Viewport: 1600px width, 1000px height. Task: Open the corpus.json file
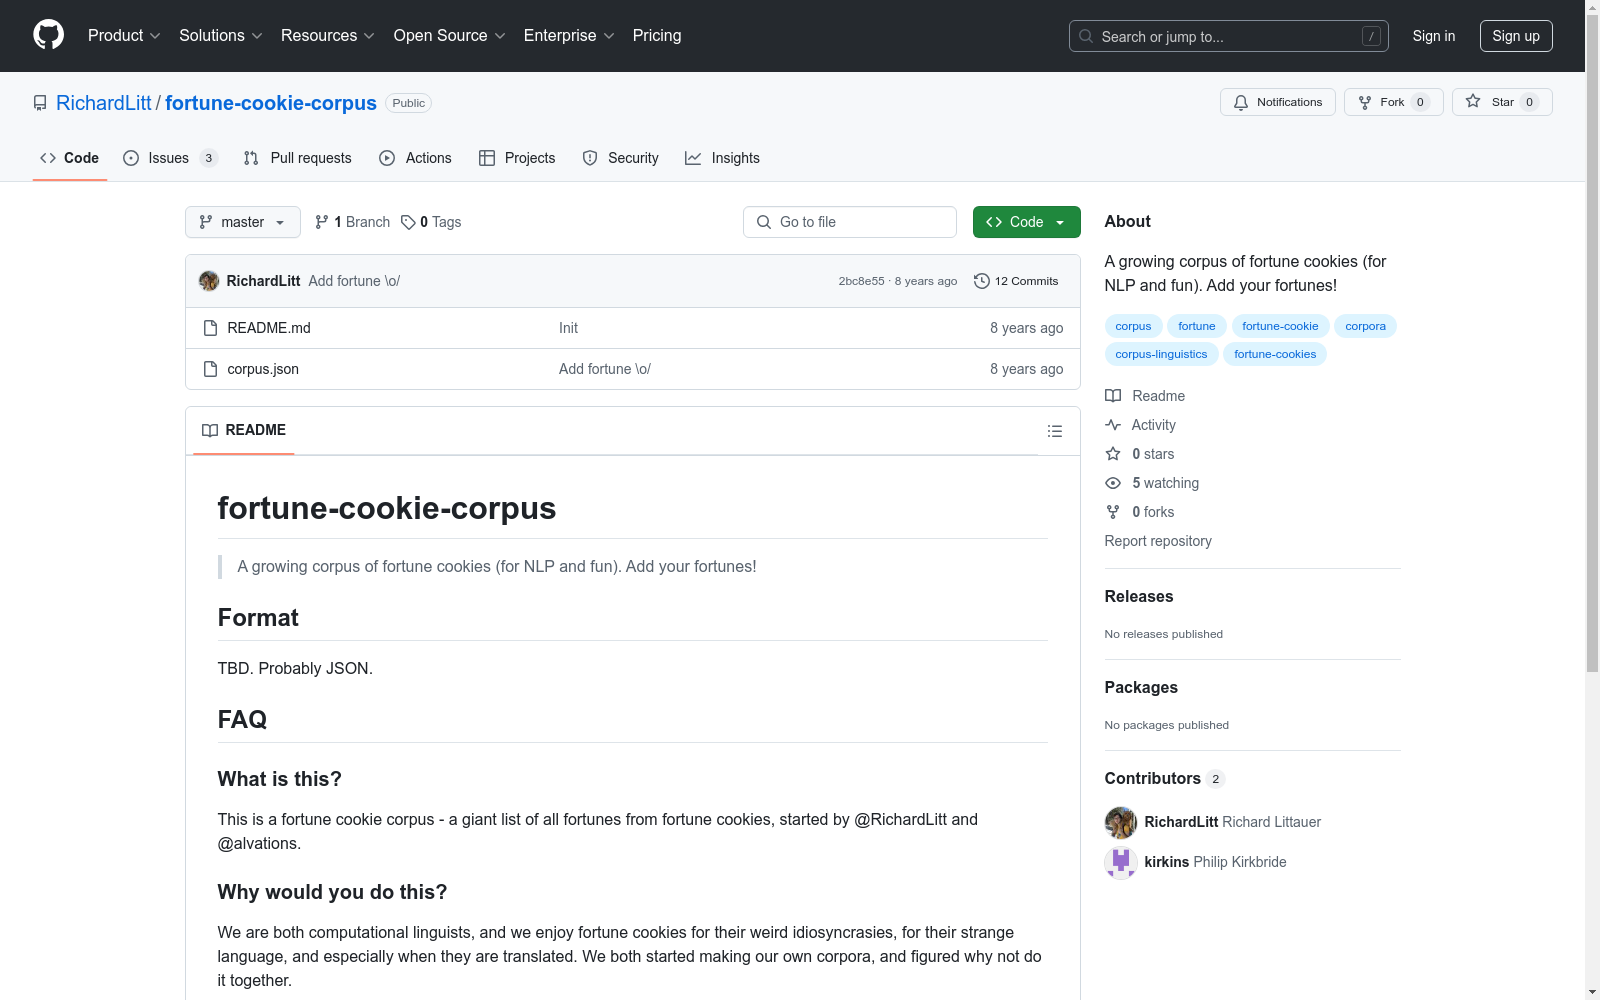coord(263,369)
